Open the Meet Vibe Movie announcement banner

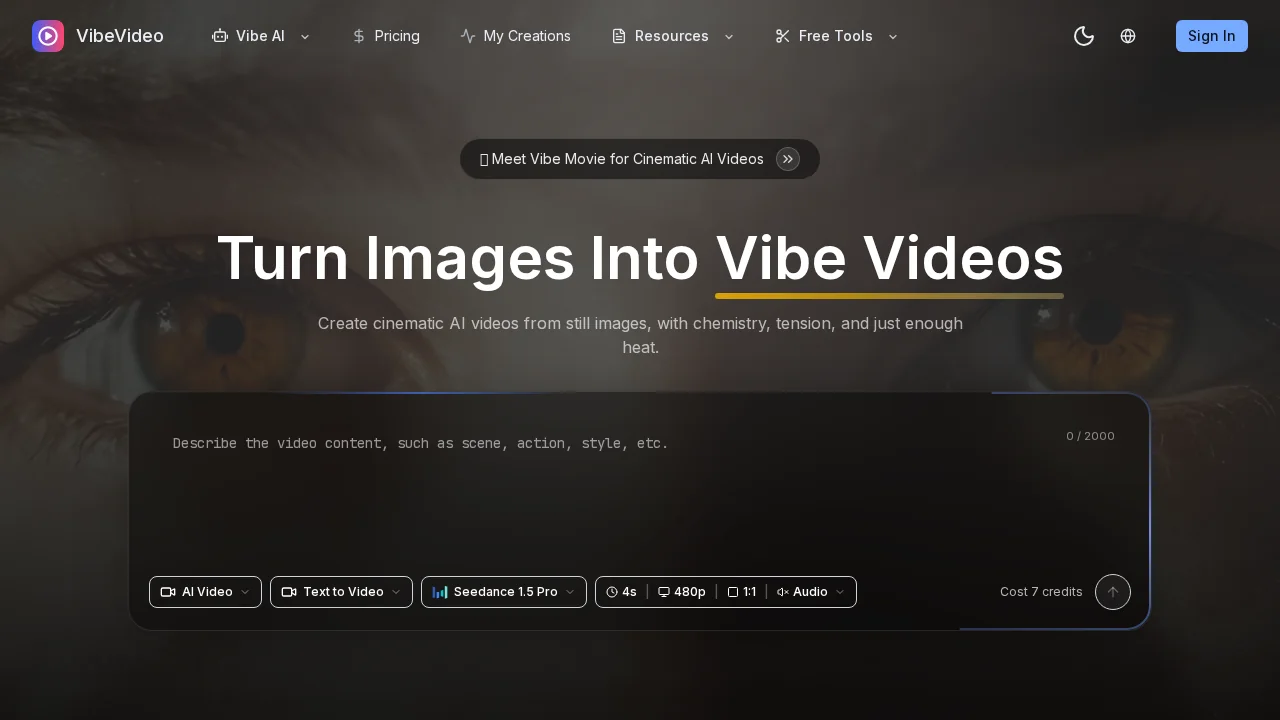[x=640, y=159]
